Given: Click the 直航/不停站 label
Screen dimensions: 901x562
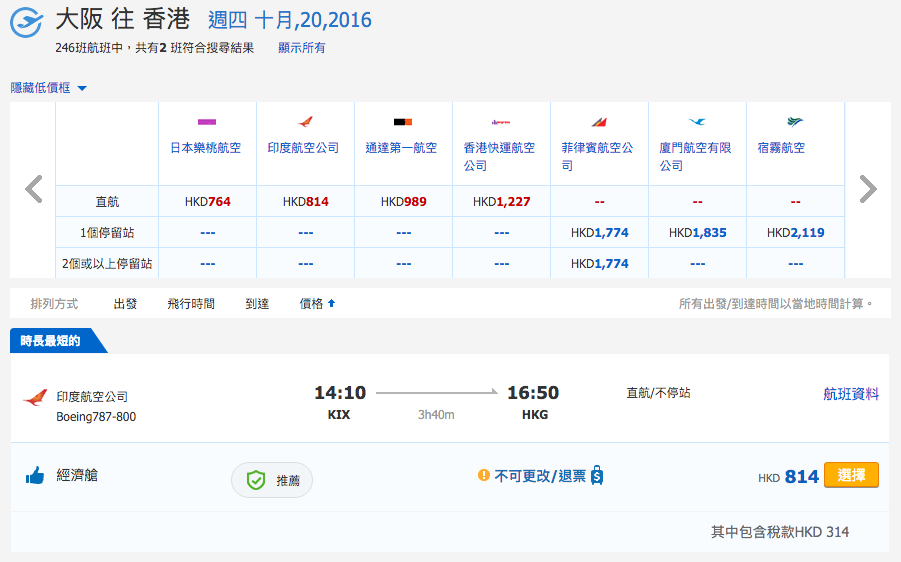Looking at the screenshot, I should (x=659, y=393).
